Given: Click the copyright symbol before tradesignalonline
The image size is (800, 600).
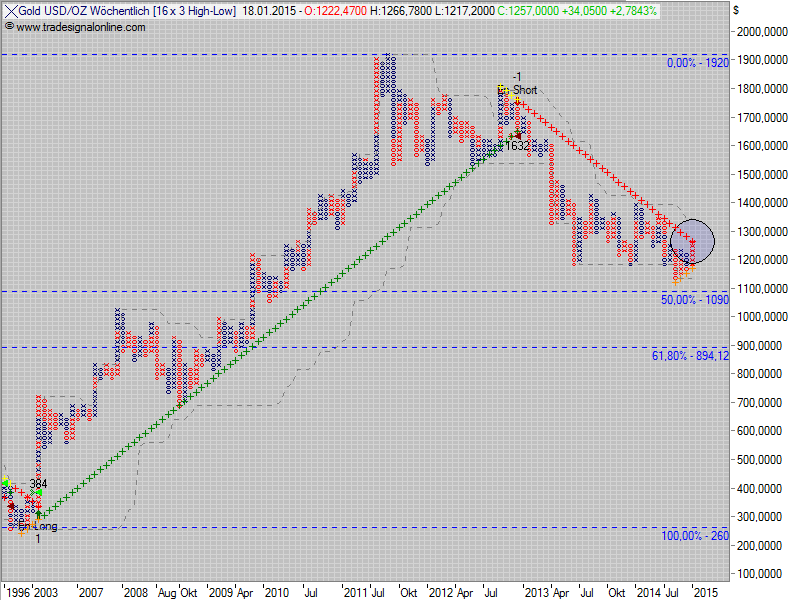Looking at the screenshot, I should pyautogui.click(x=9, y=27).
